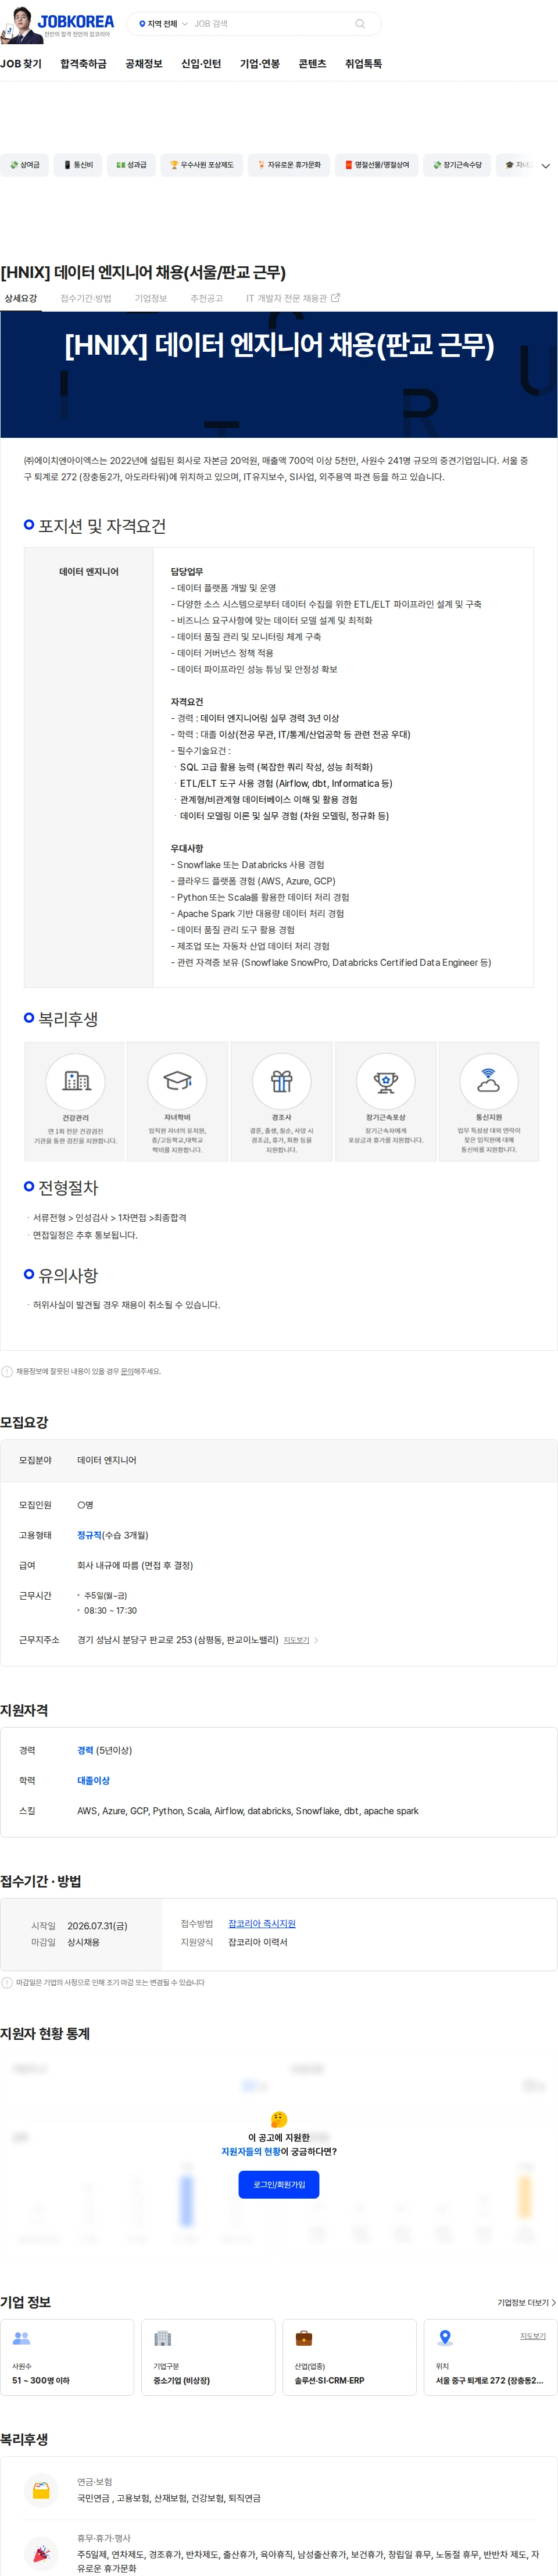Open the 지역 전체 region dropdown
Screen dimensions: 558x2576
click(x=163, y=24)
